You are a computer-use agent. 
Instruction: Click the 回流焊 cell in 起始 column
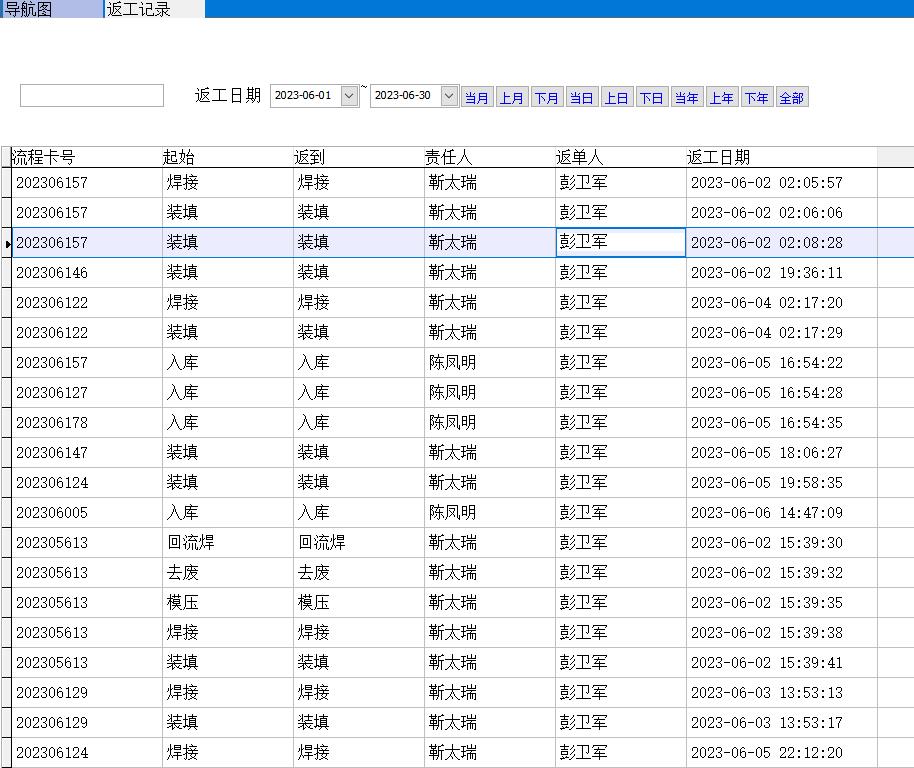pyautogui.click(x=190, y=543)
